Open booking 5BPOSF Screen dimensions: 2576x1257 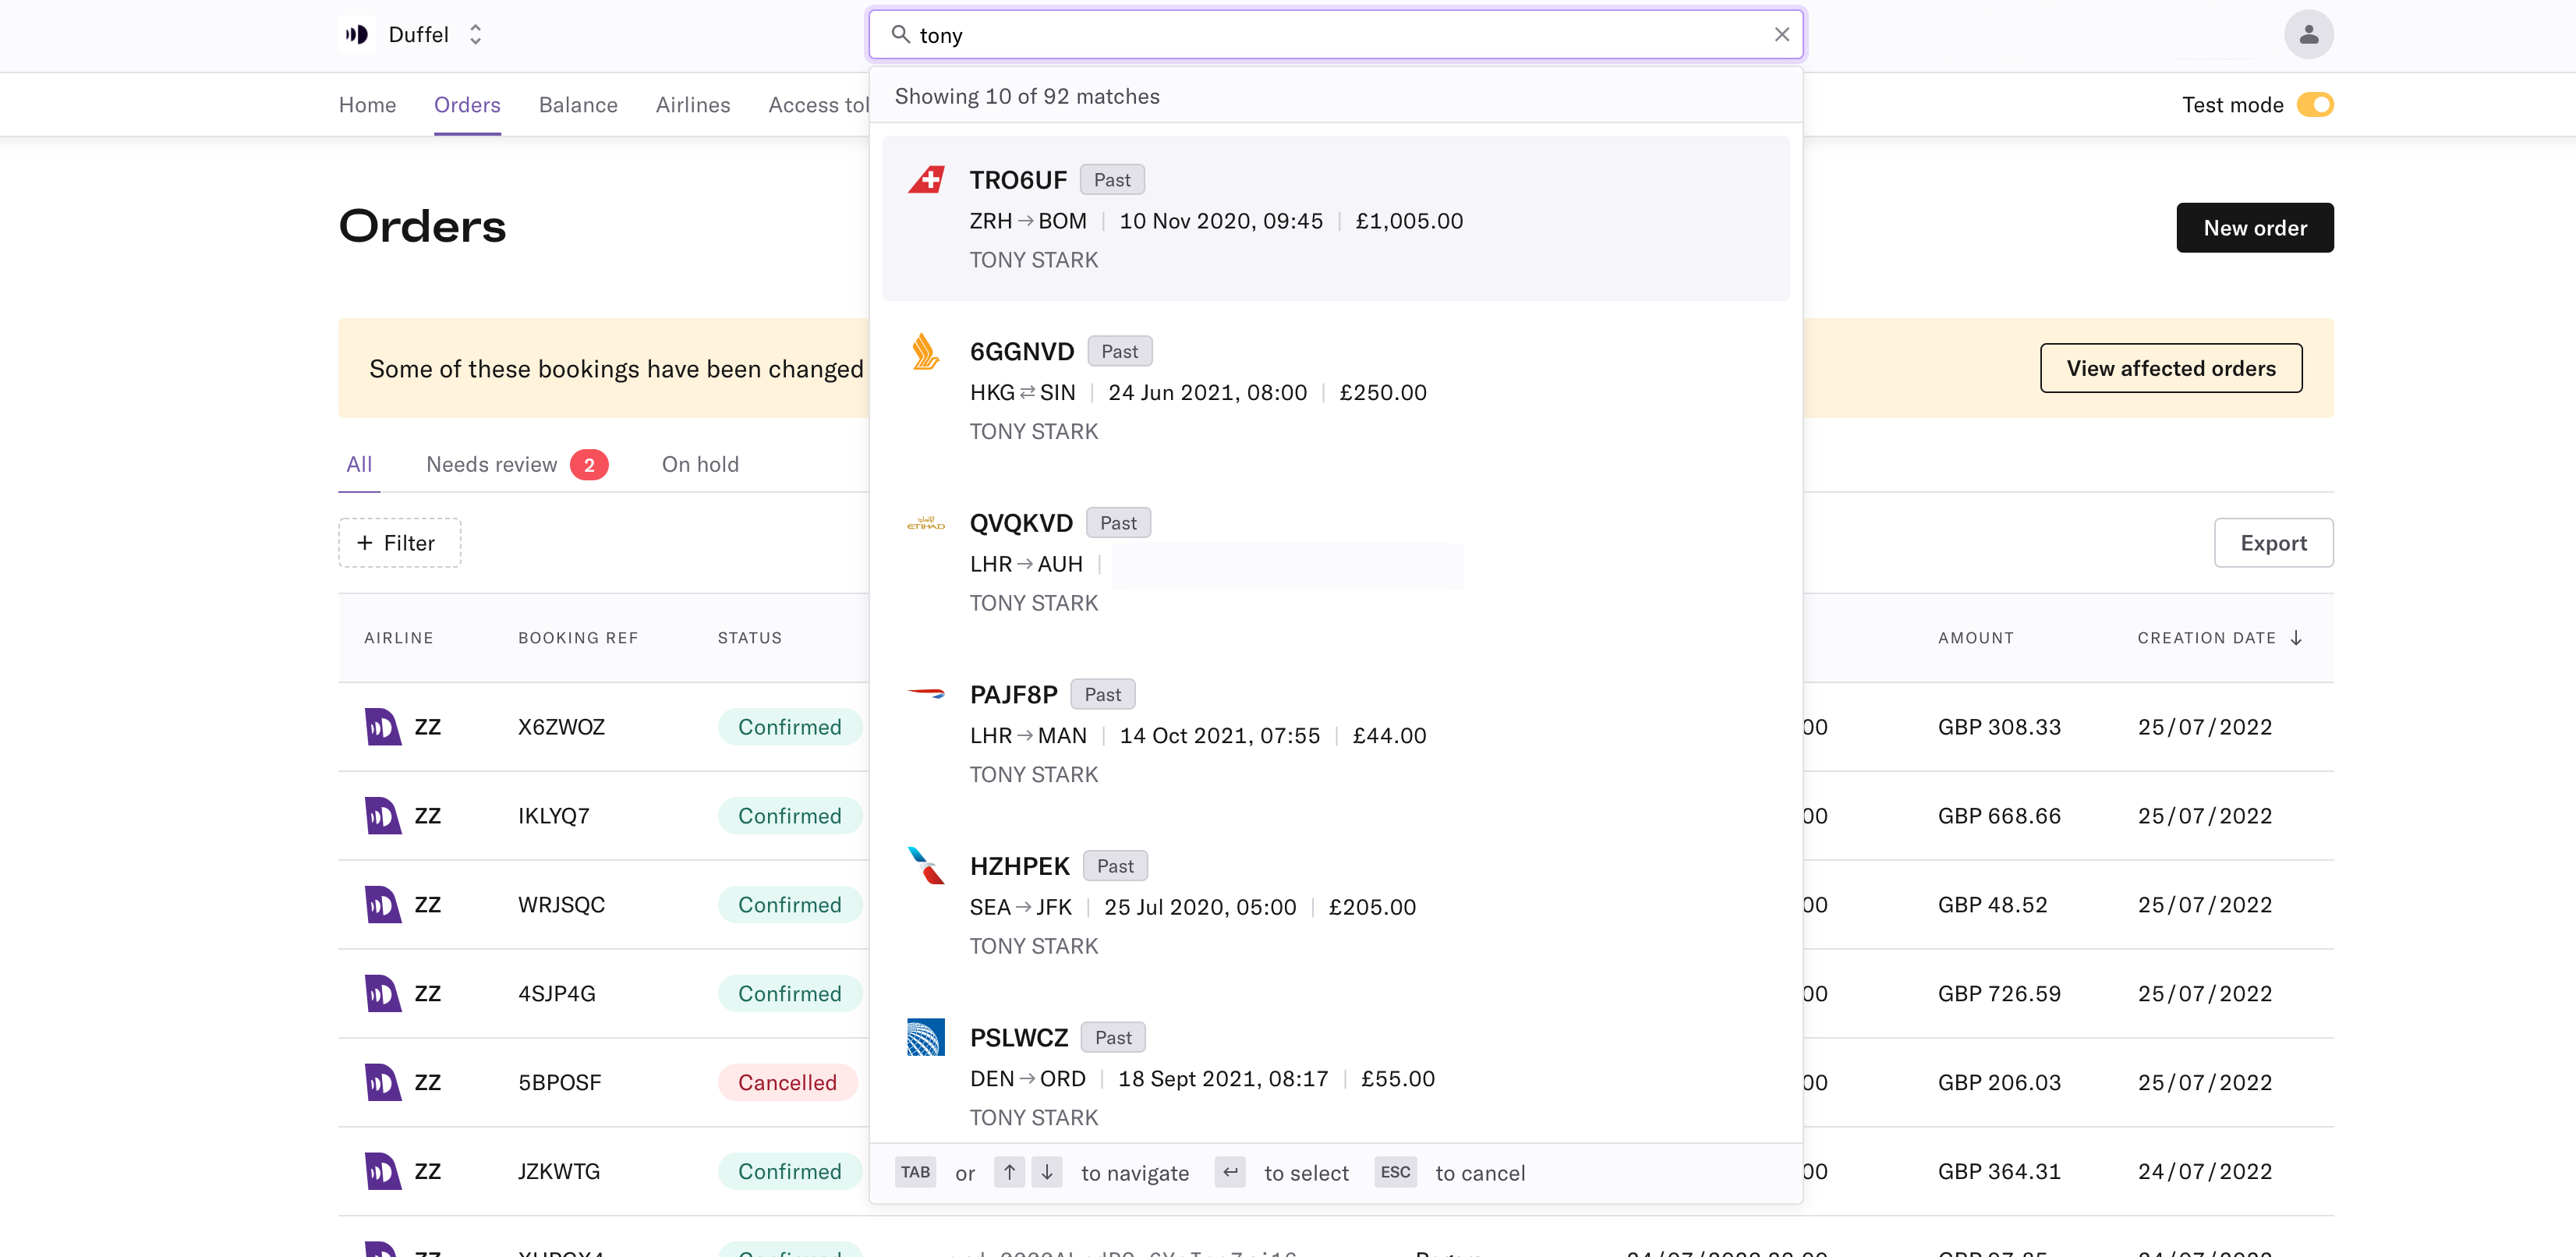[x=560, y=1083]
